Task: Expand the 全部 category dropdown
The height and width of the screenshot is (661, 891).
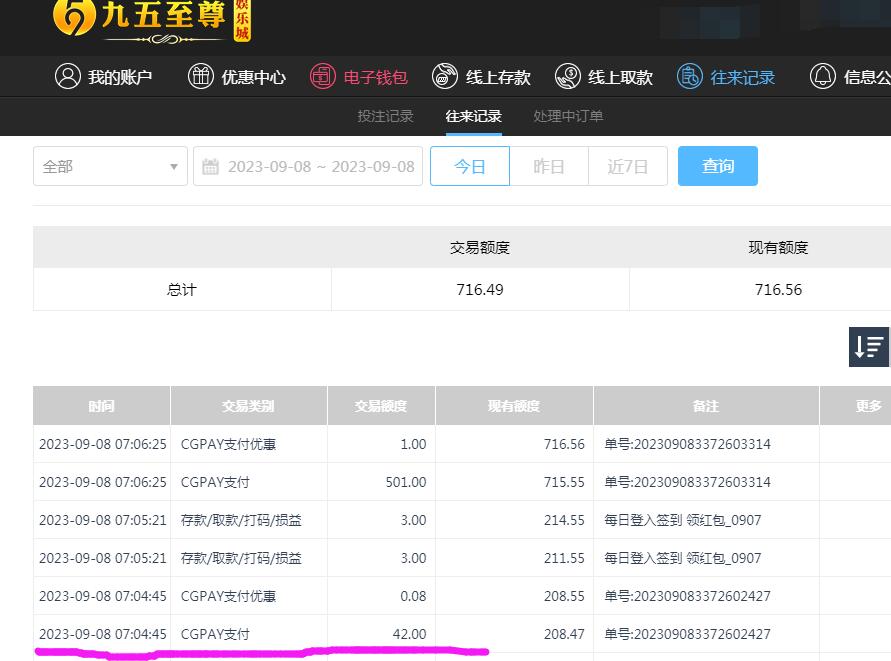Action: tap(110, 166)
